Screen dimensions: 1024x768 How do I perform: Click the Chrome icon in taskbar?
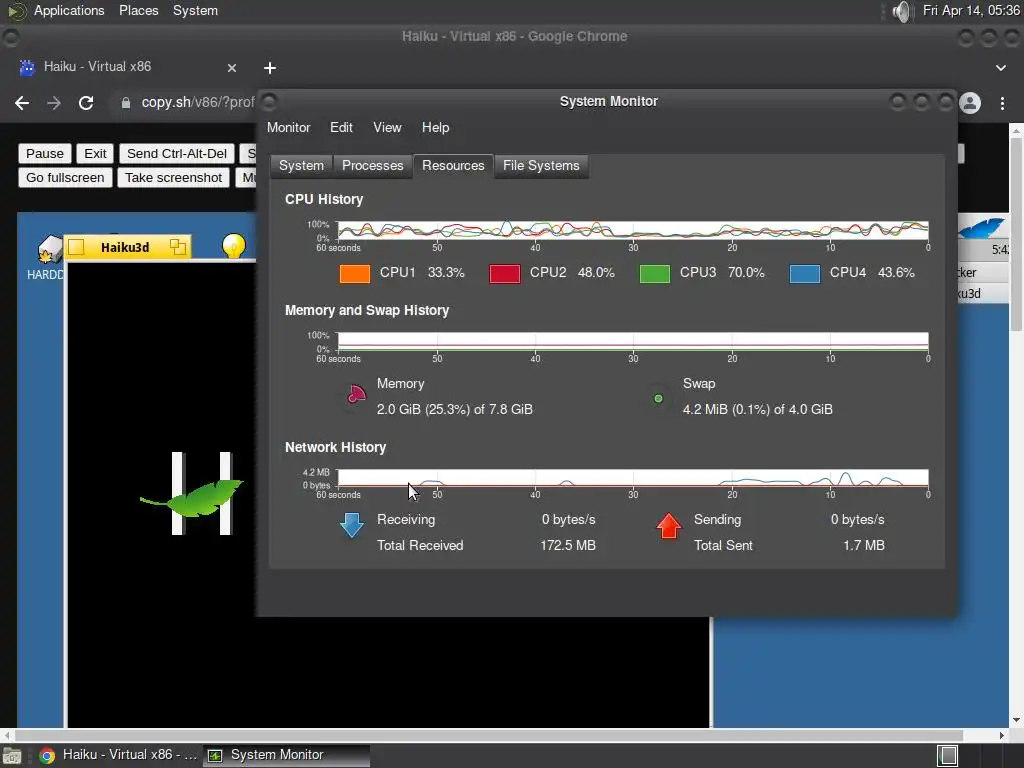pyautogui.click(x=47, y=756)
